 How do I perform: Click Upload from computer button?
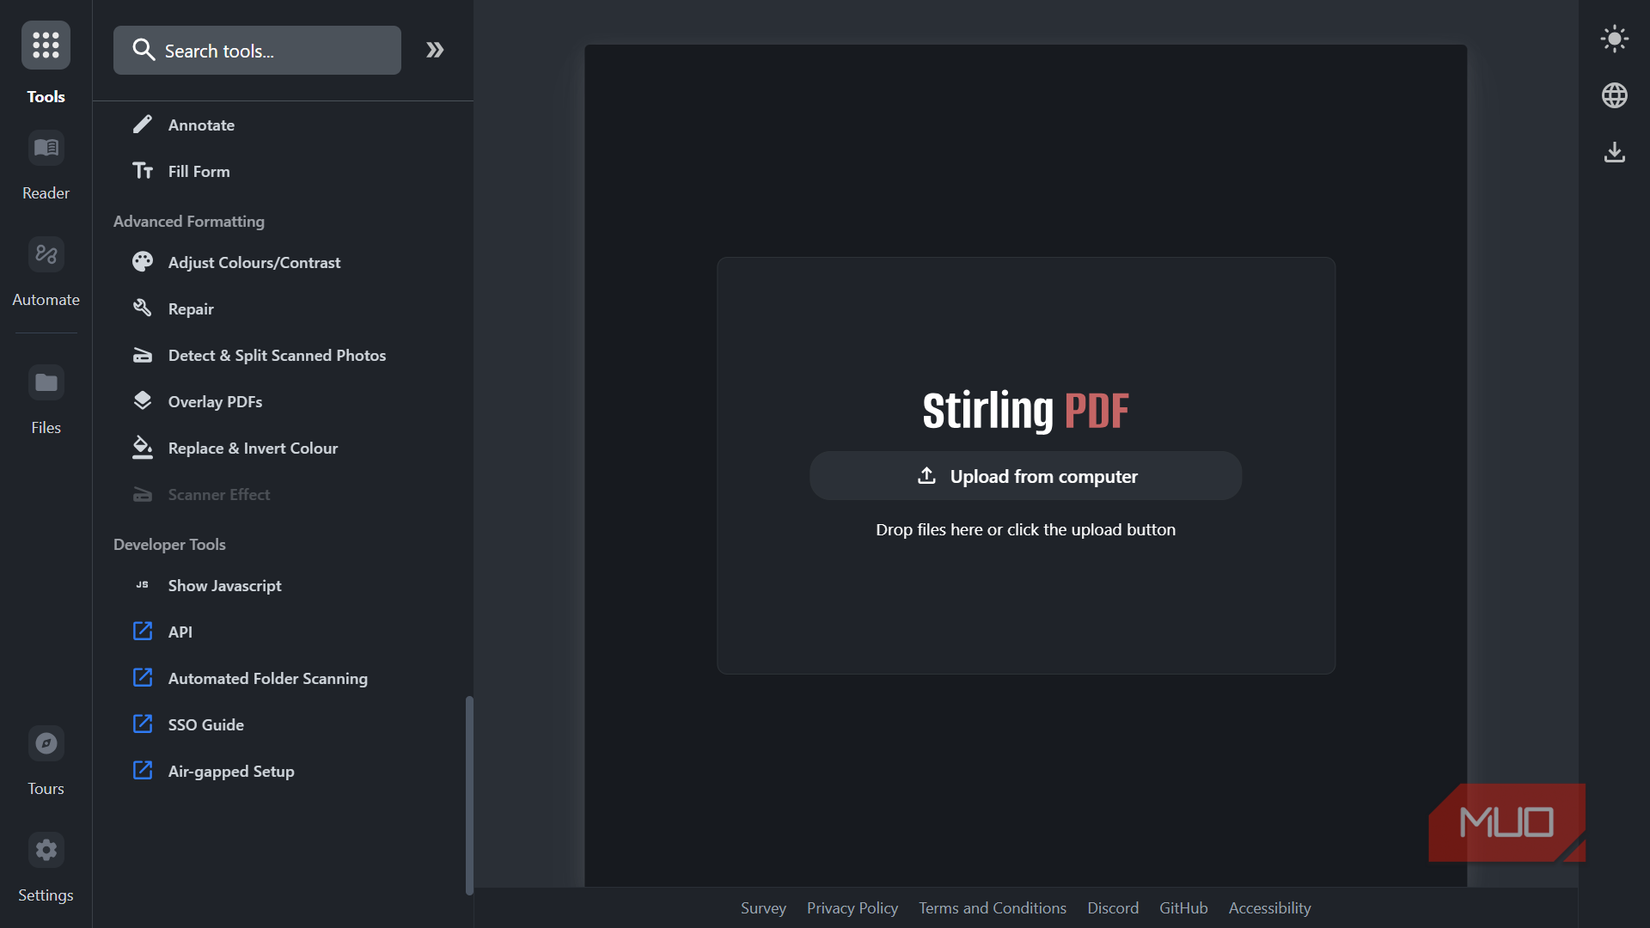(x=1025, y=476)
